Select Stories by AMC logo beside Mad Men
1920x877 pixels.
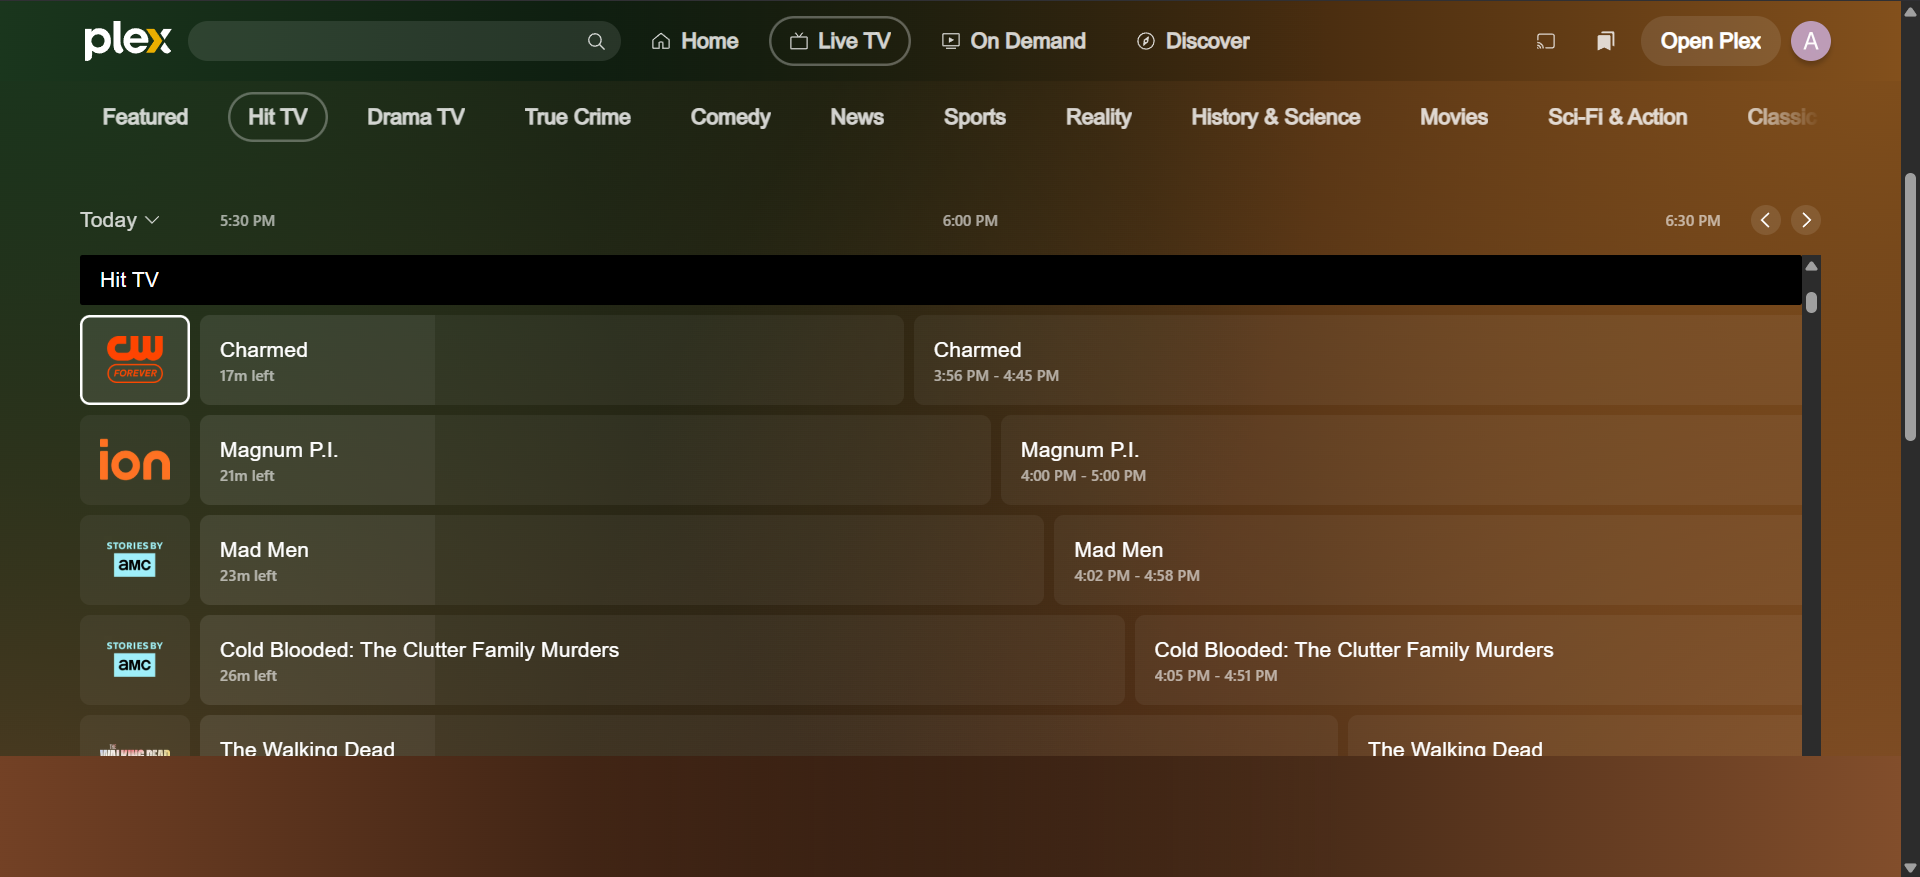[x=135, y=560]
